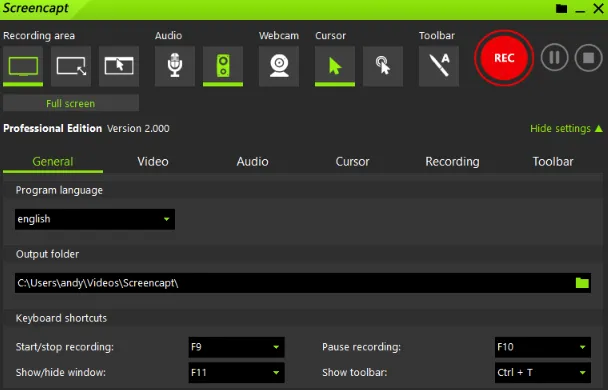Browse output folder with green folder icon

[582, 283]
